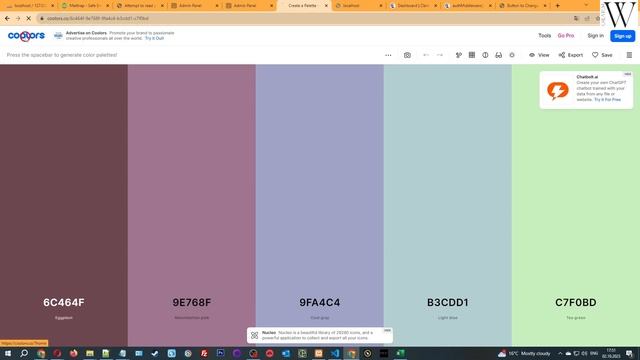Click the Sign in link
This screenshot has width=640, height=360.
pos(596,36)
